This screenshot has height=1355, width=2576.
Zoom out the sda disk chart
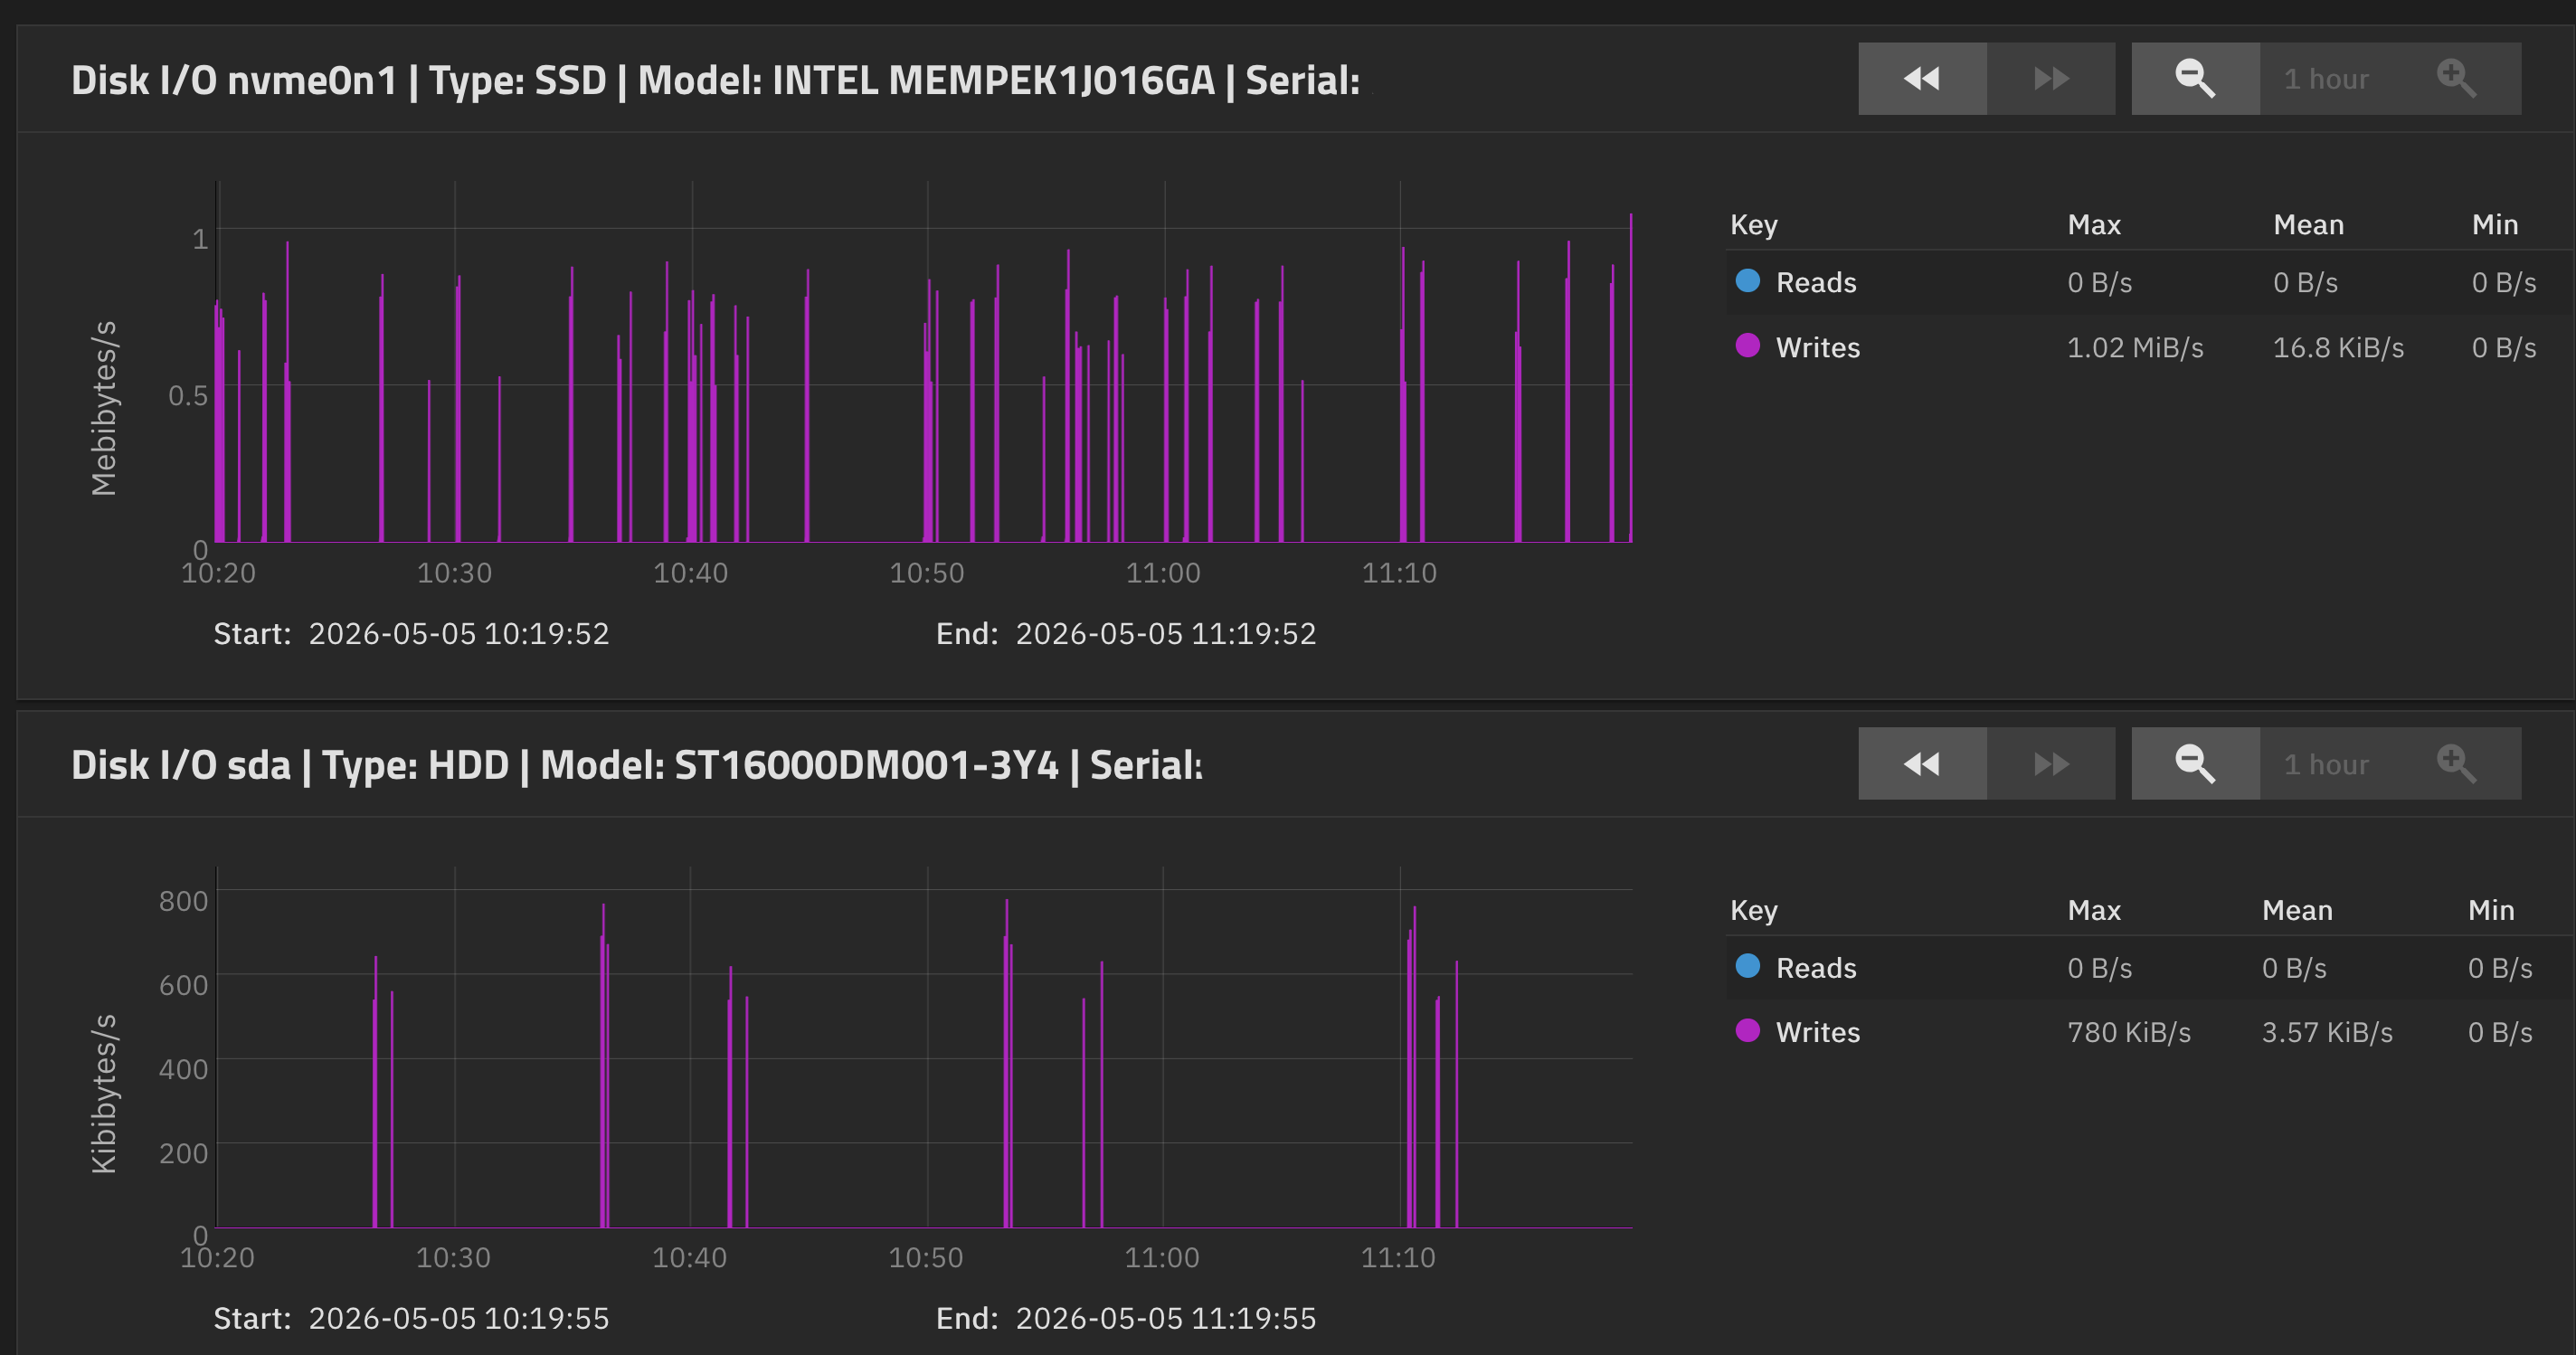click(2195, 764)
